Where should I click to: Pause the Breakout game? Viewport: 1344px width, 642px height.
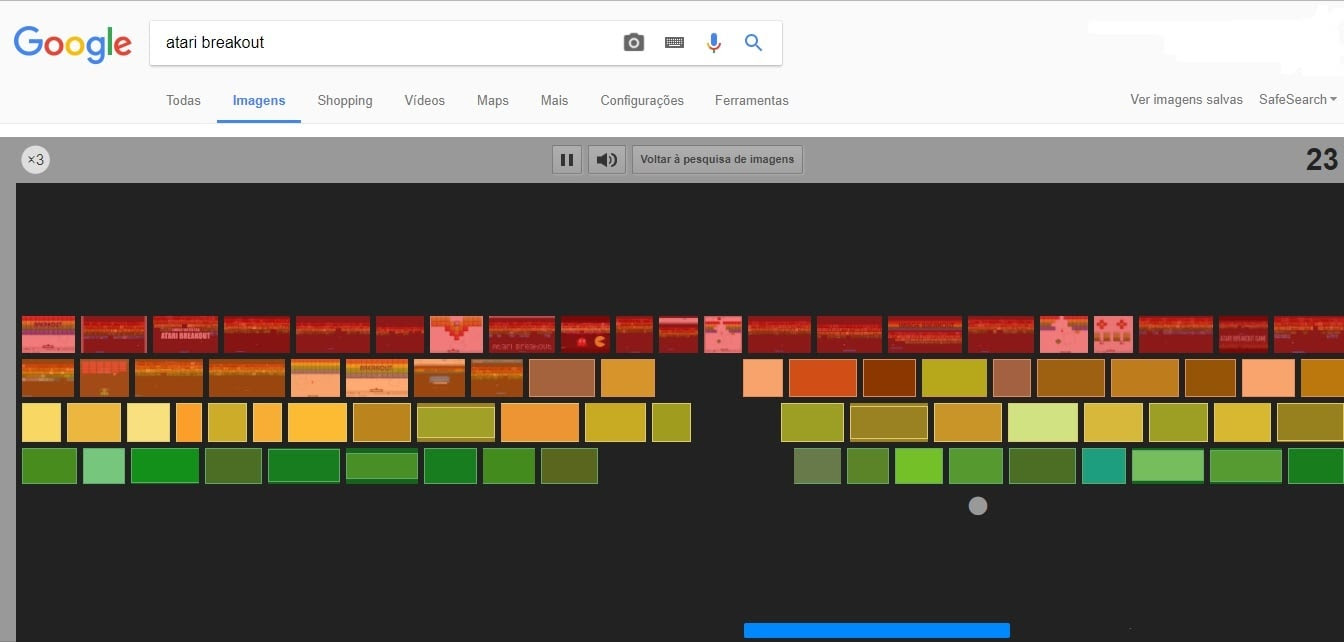pyautogui.click(x=567, y=159)
